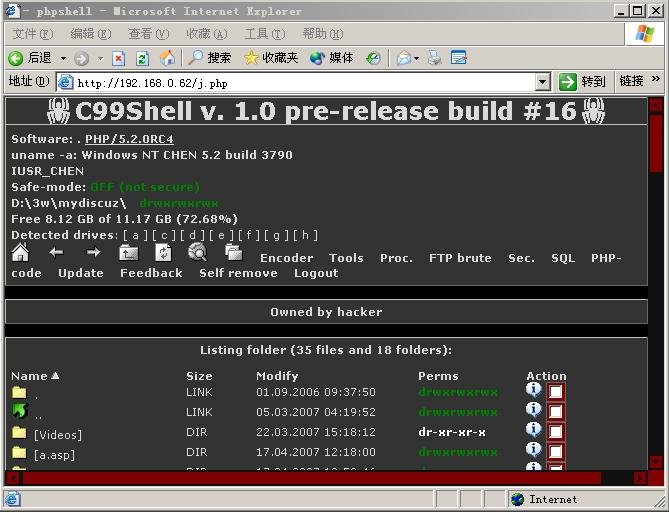The height and width of the screenshot is (512, 669).
Task: Open the Mail button dropdown arrow
Action: click(416, 58)
